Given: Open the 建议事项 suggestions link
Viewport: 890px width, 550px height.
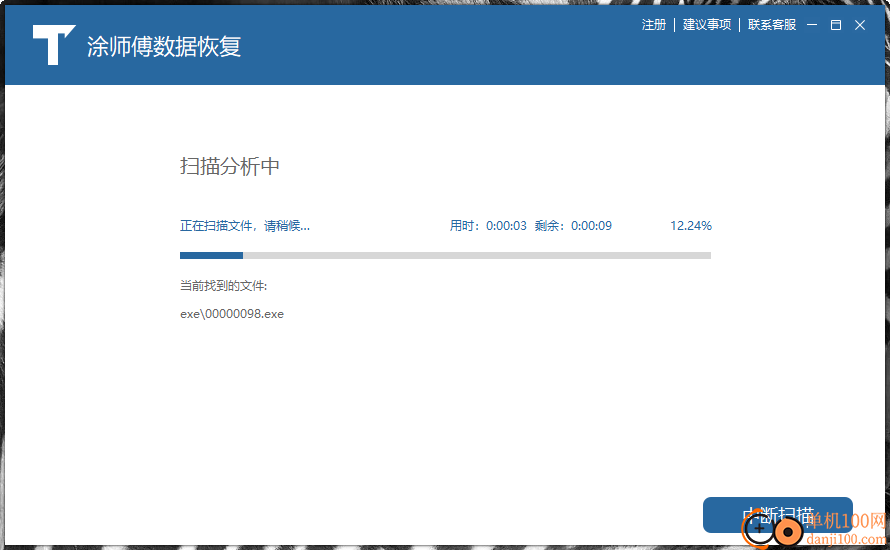Looking at the screenshot, I should (x=707, y=24).
